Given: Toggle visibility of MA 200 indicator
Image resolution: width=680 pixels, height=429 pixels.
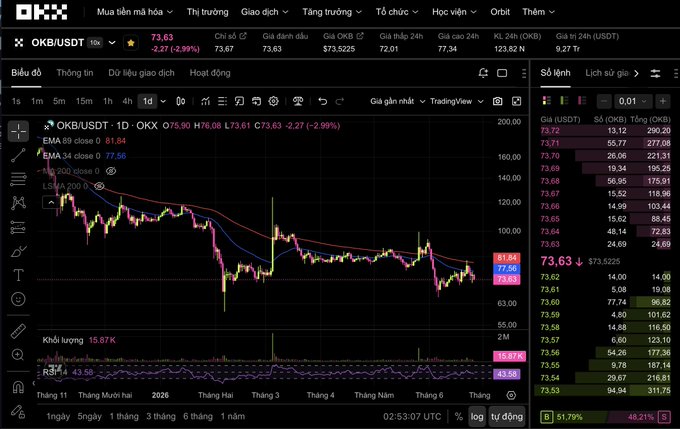Looking at the screenshot, I should 111,171.
